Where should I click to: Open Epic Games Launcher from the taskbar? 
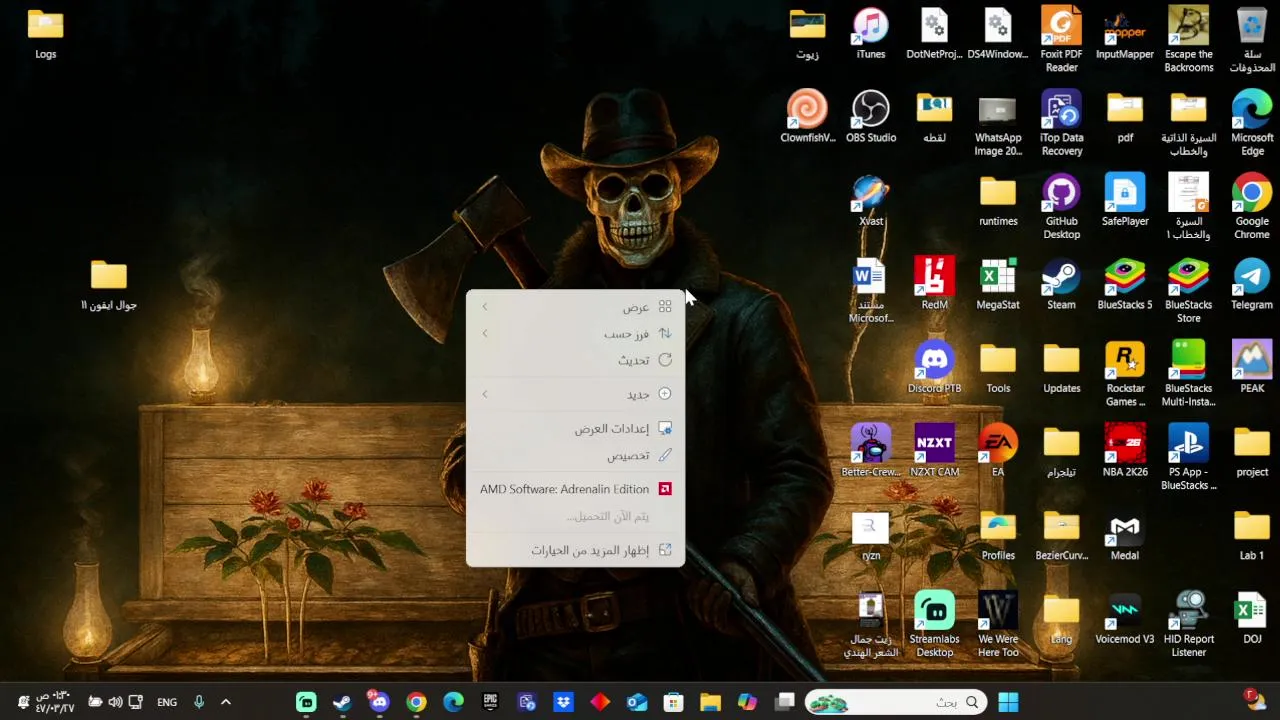[490, 702]
